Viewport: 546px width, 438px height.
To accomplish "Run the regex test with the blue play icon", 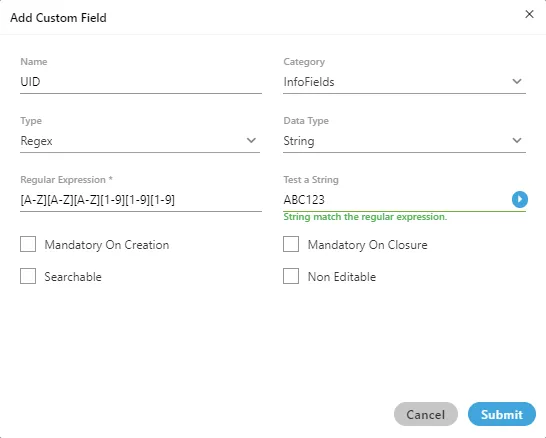I will 520,200.
